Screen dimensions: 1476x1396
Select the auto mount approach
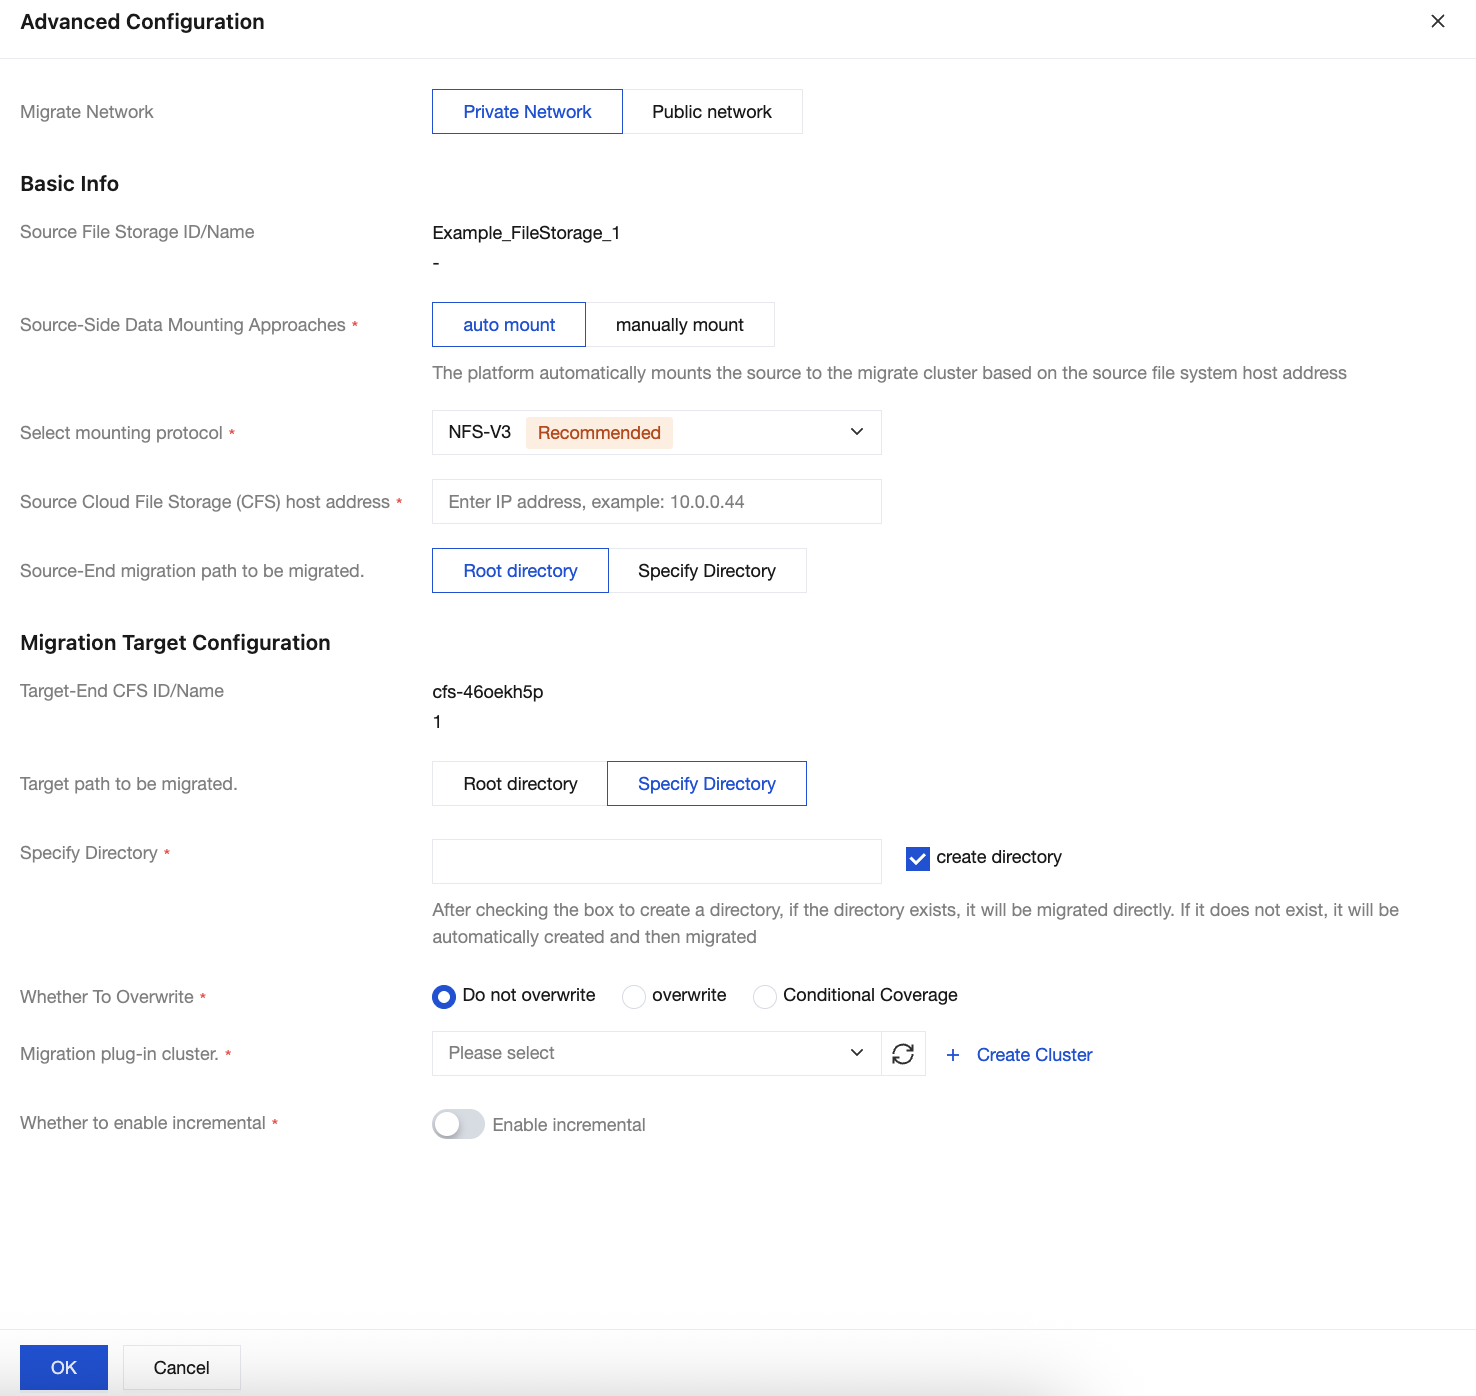coord(509,325)
